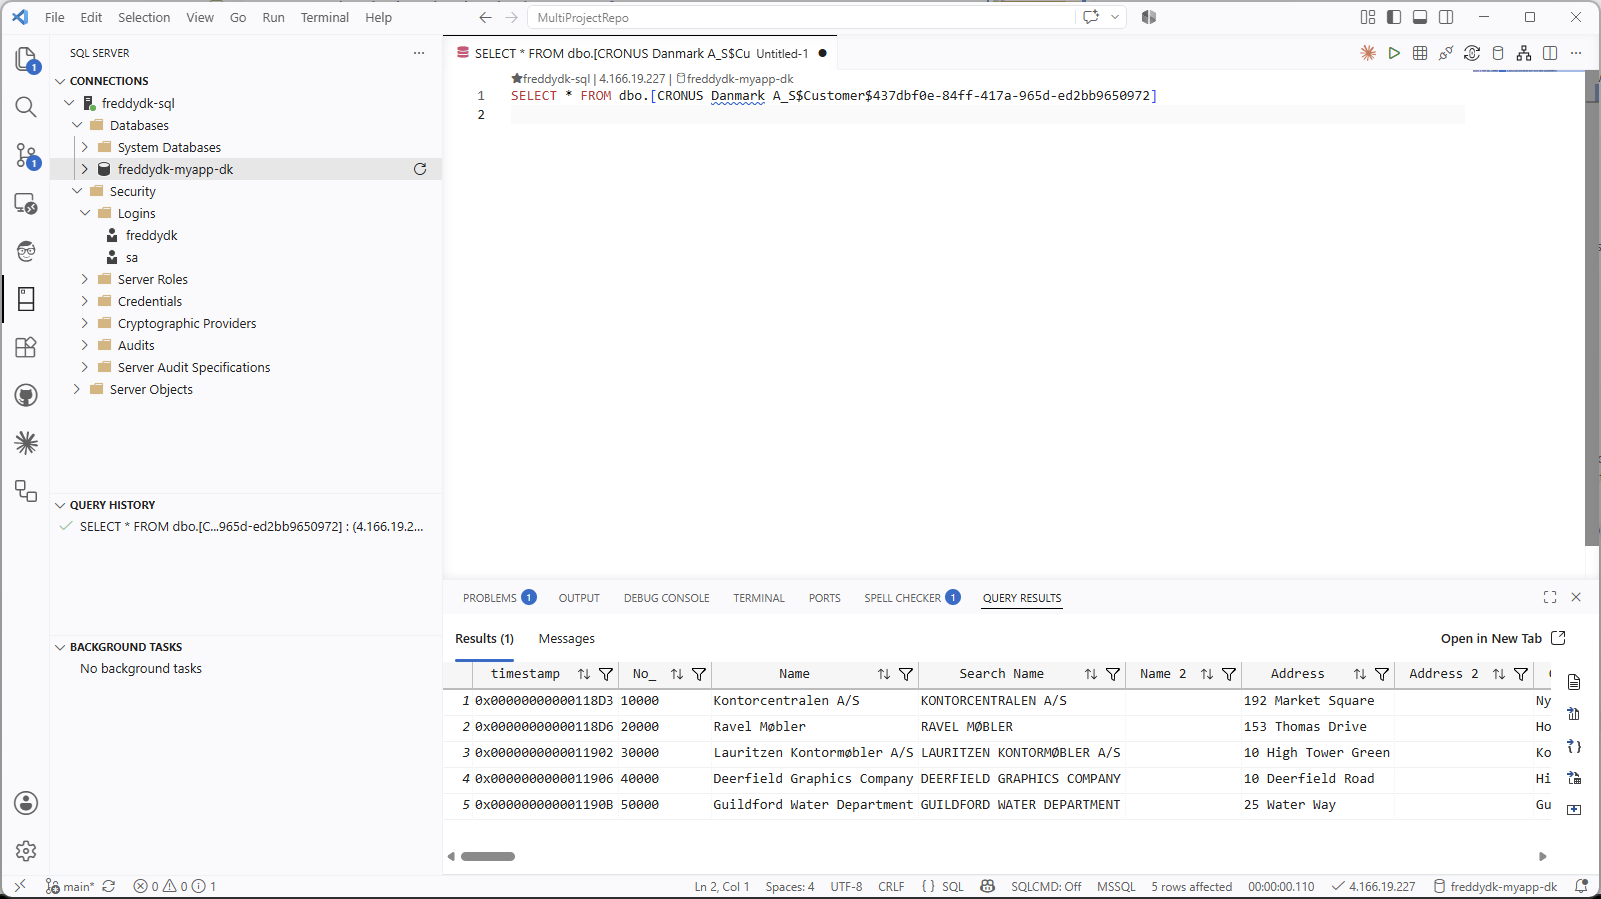Click the plug connection icon in editor toolbar
This screenshot has height=899, width=1601.
tap(1446, 53)
